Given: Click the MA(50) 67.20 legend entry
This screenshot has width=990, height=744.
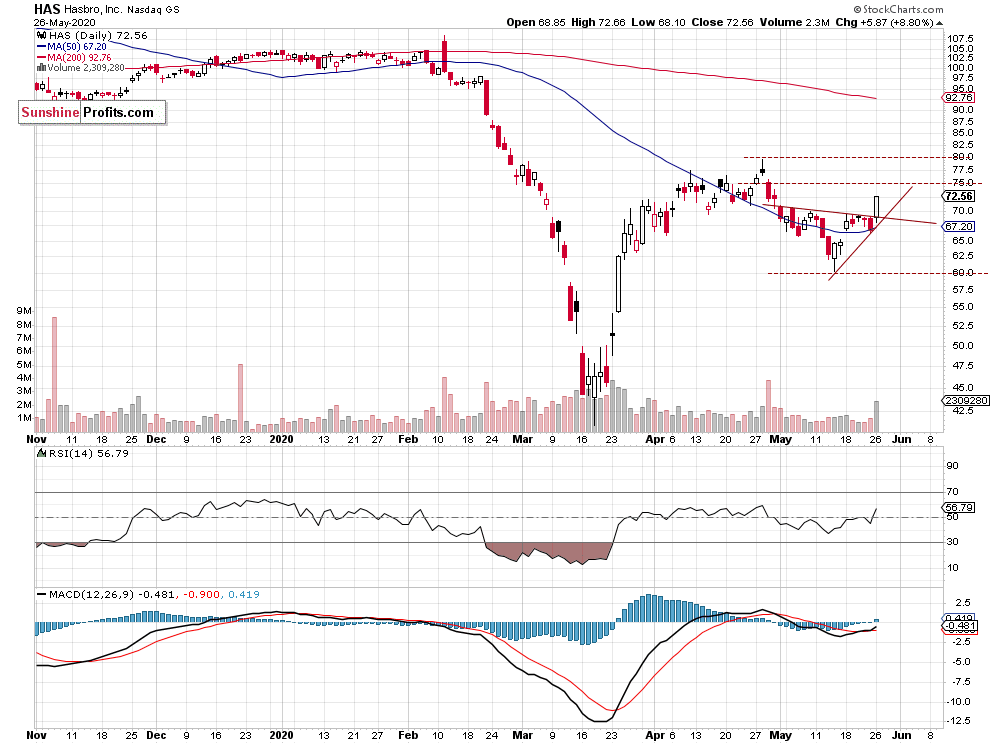Looking at the screenshot, I should pos(72,47).
